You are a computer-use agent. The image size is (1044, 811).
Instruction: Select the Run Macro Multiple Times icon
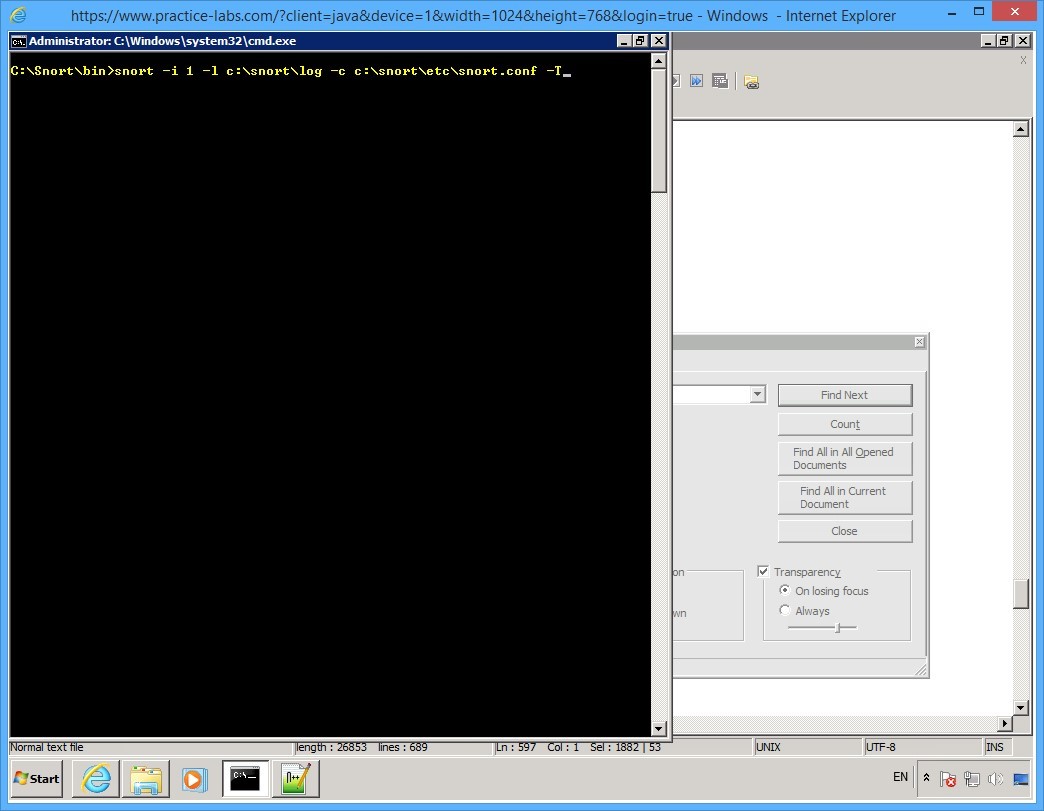[x=696, y=81]
